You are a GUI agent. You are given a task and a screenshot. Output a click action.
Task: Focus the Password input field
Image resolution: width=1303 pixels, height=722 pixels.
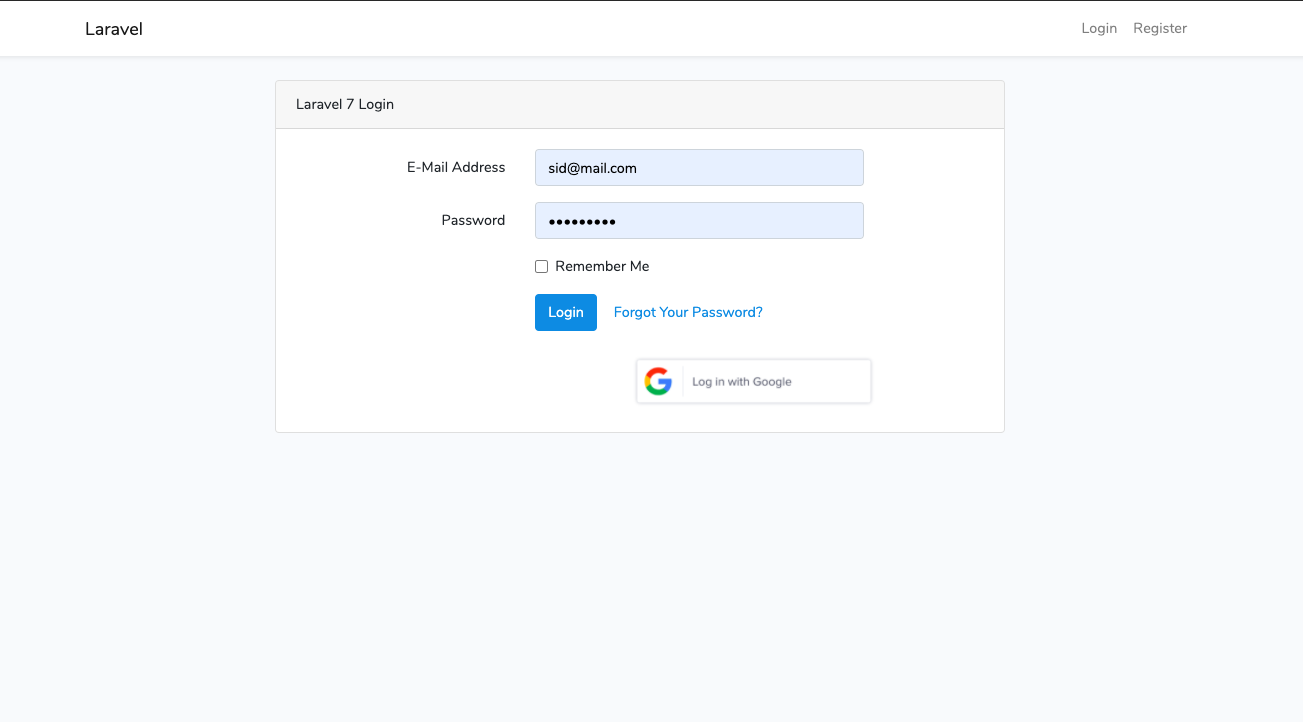coord(699,221)
